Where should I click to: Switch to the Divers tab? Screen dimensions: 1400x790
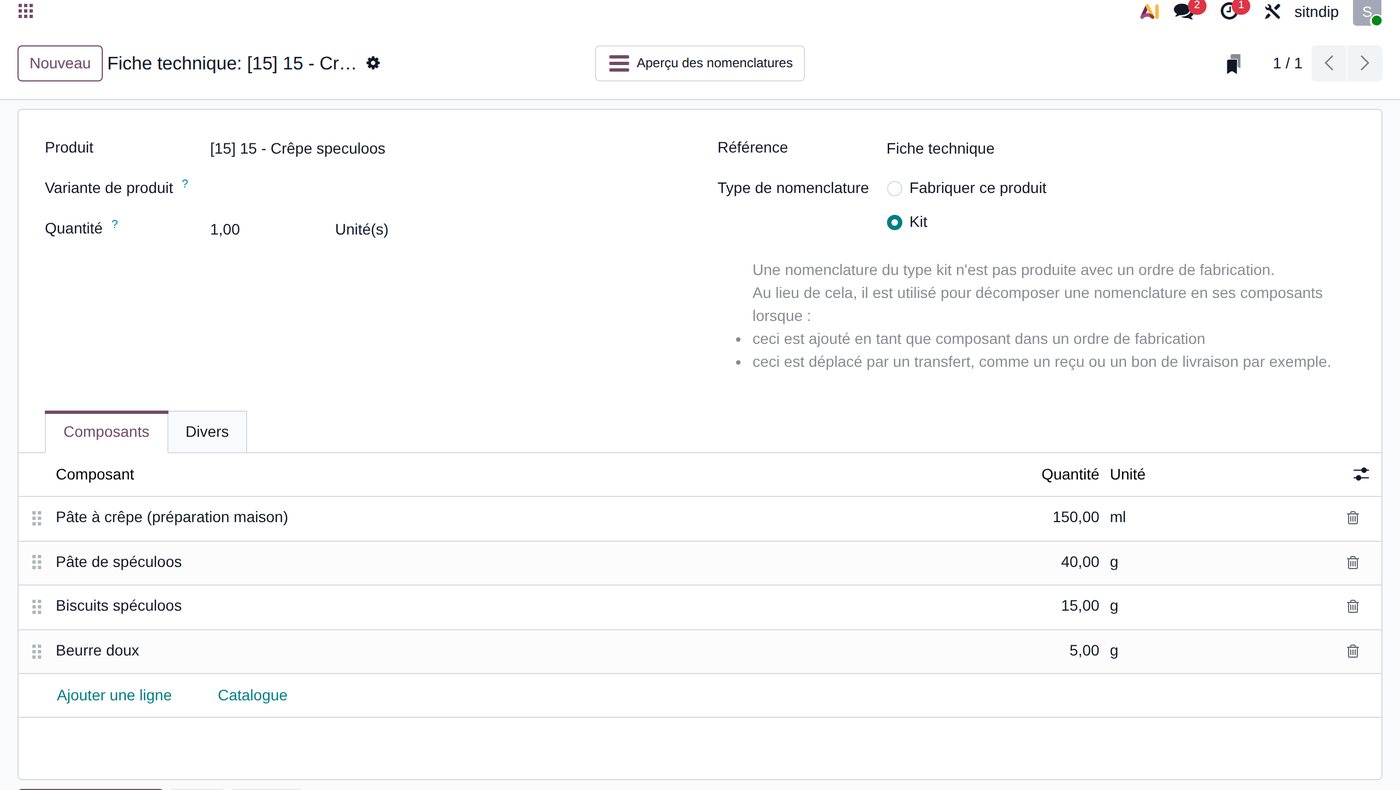[207, 432]
